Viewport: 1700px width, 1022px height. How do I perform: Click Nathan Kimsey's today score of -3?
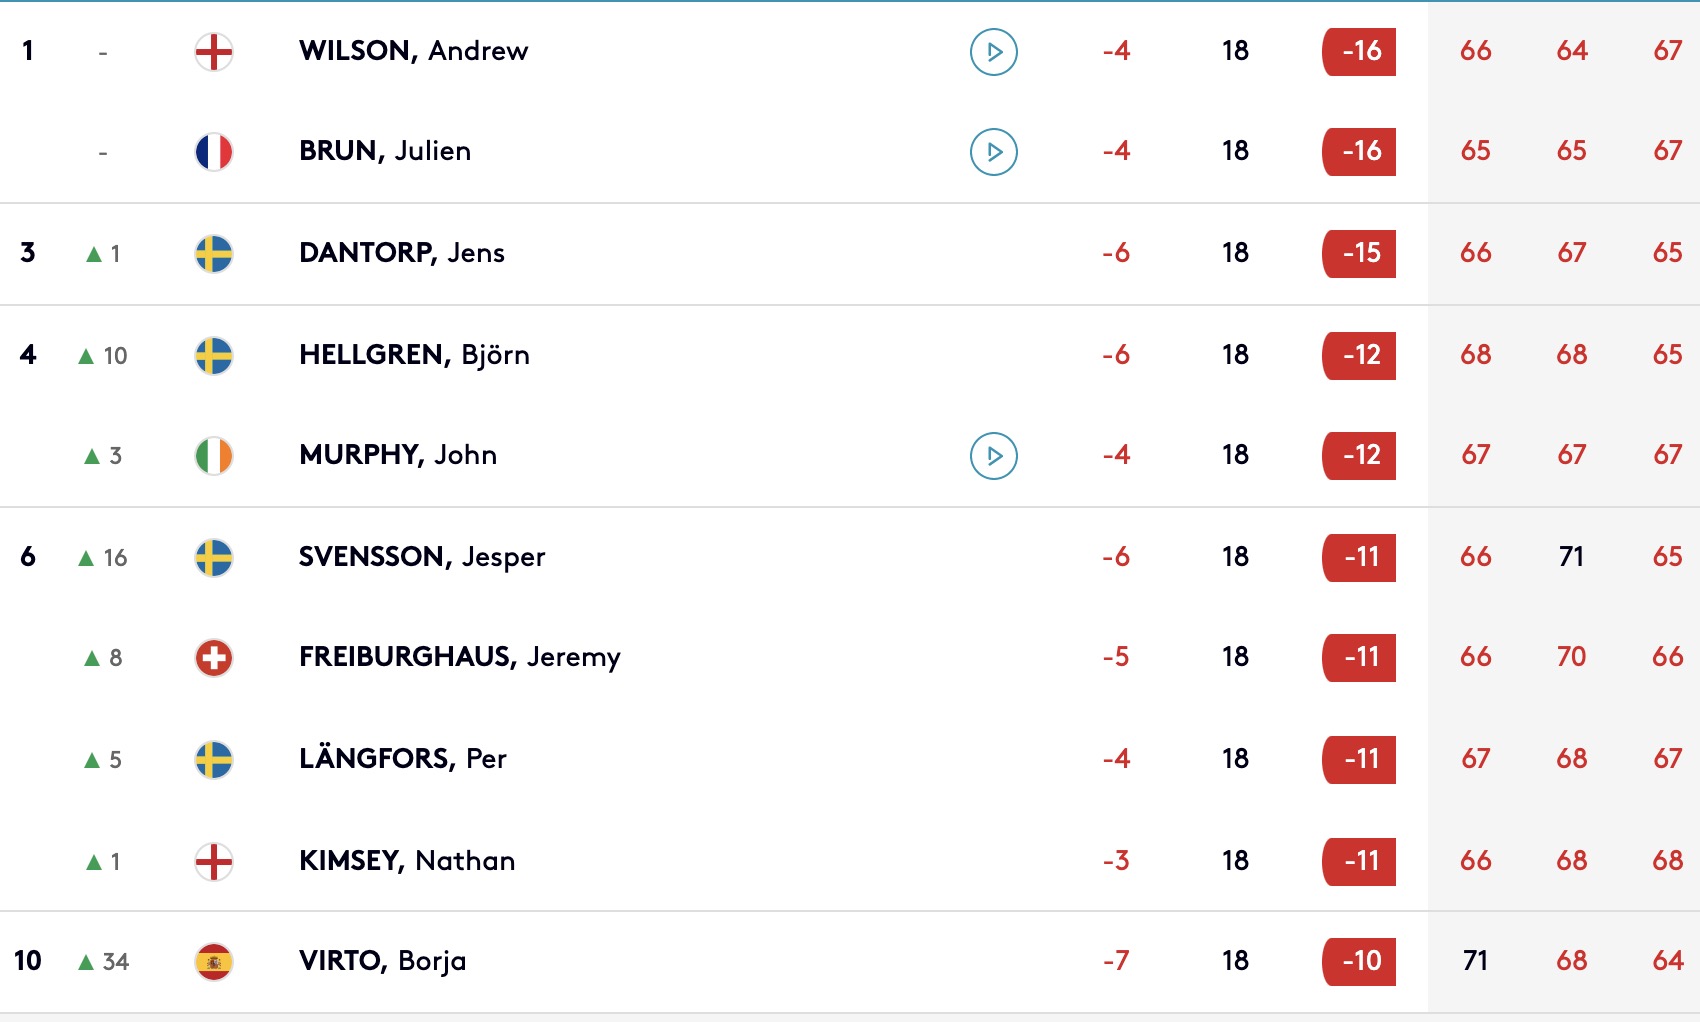click(x=1116, y=861)
